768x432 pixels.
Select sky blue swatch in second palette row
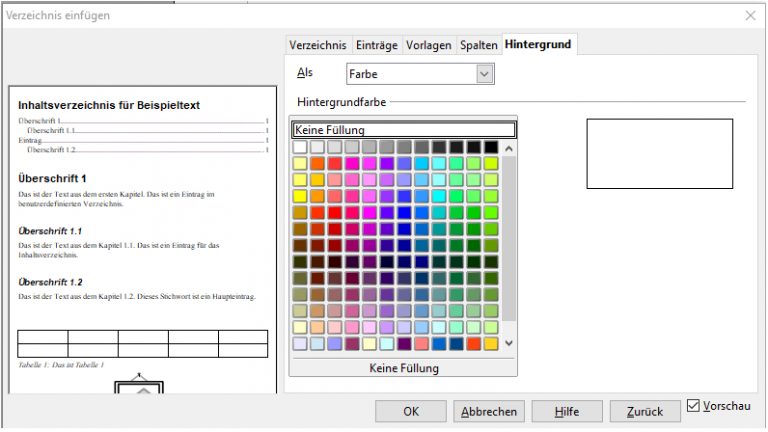click(x=421, y=163)
